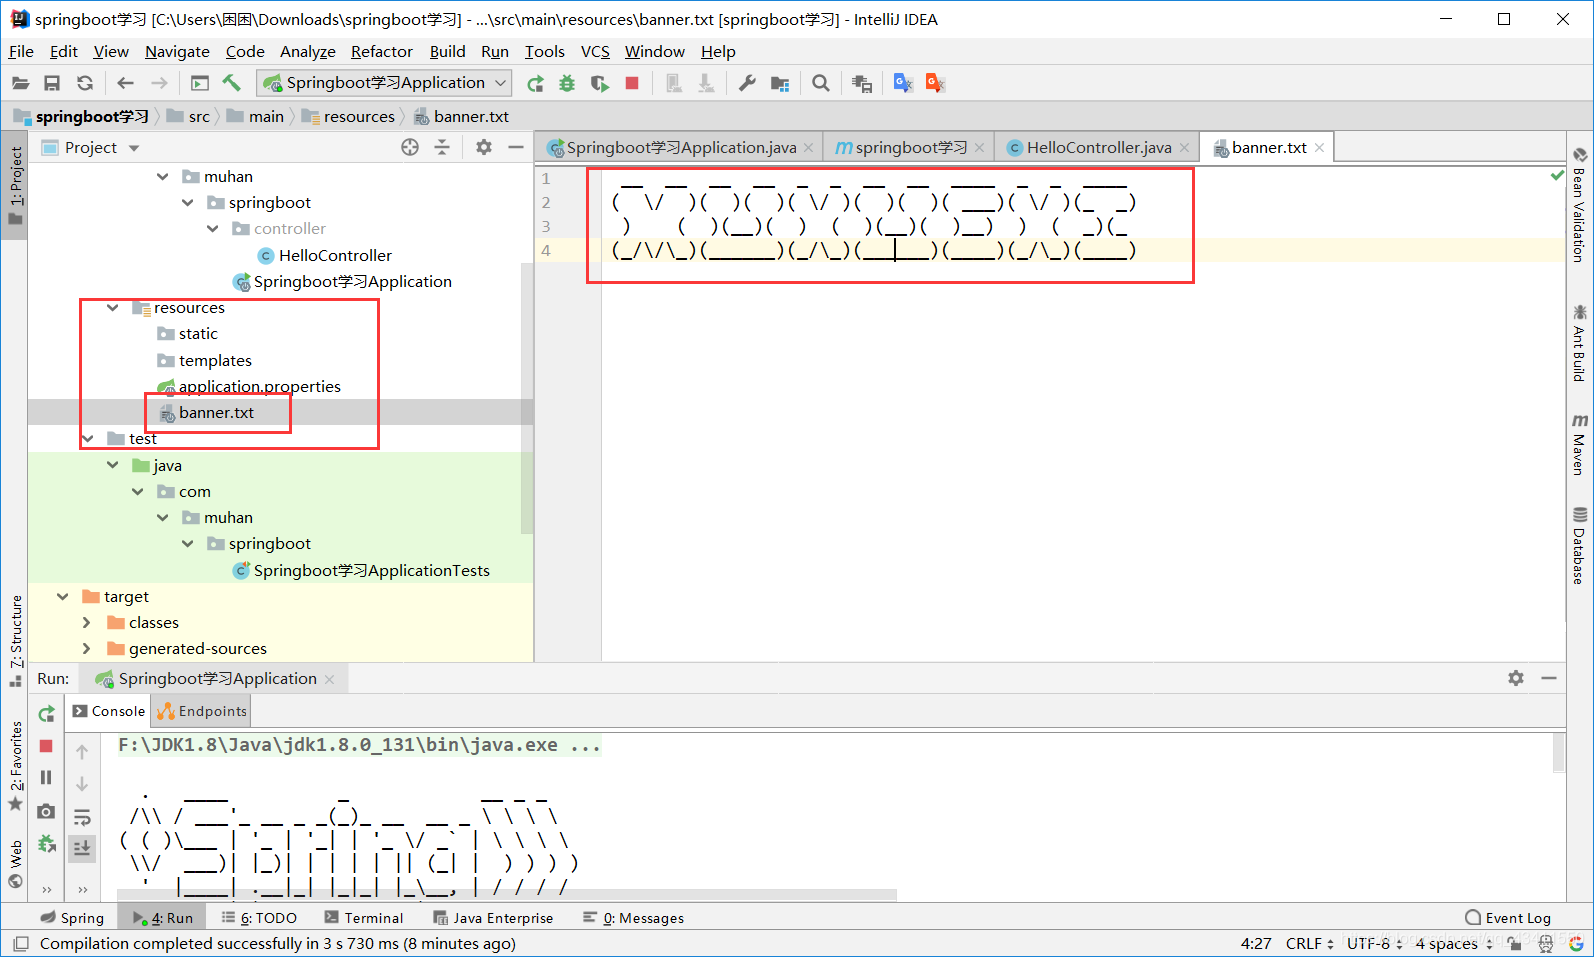1594x957 pixels.
Task: Collapse the test folder
Action: pos(88,438)
